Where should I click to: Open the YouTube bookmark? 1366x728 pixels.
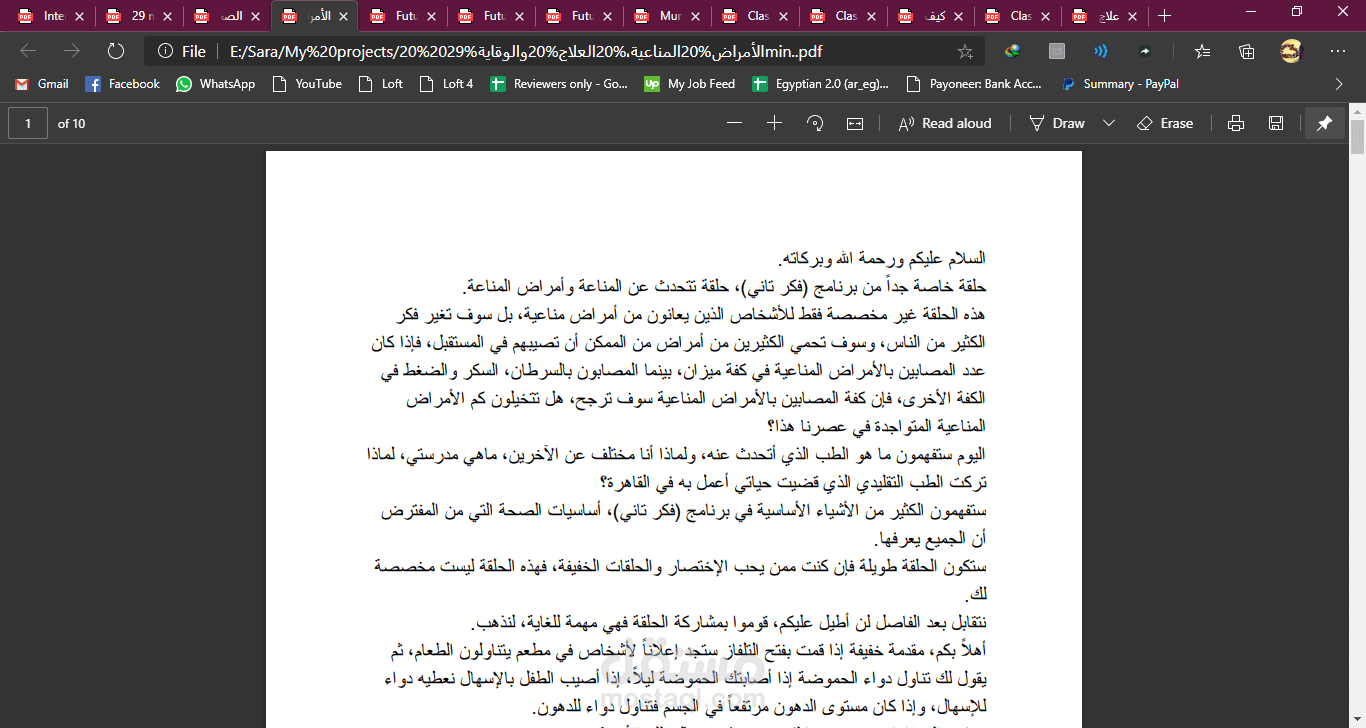[x=307, y=84]
